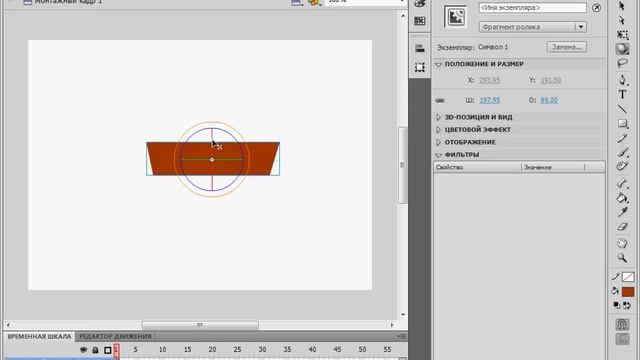Open the timeline panel options menu
The width and height of the screenshot is (640, 360).
(x=401, y=336)
